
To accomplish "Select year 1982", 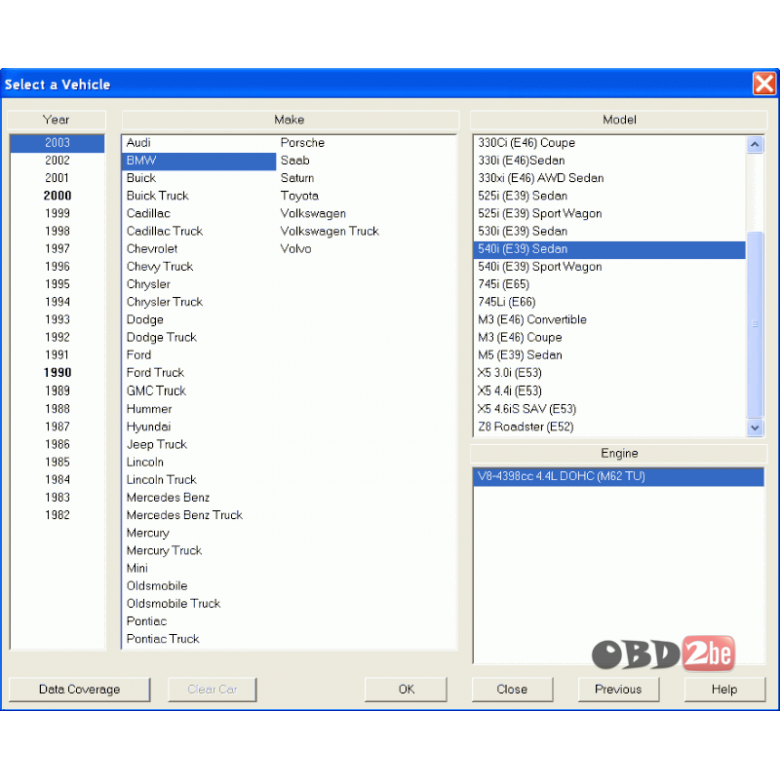I will [57, 515].
